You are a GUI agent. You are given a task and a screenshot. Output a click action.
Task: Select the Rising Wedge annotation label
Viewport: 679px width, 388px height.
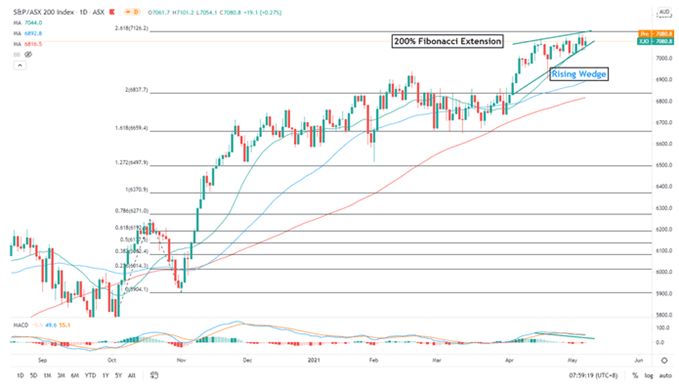tap(579, 74)
